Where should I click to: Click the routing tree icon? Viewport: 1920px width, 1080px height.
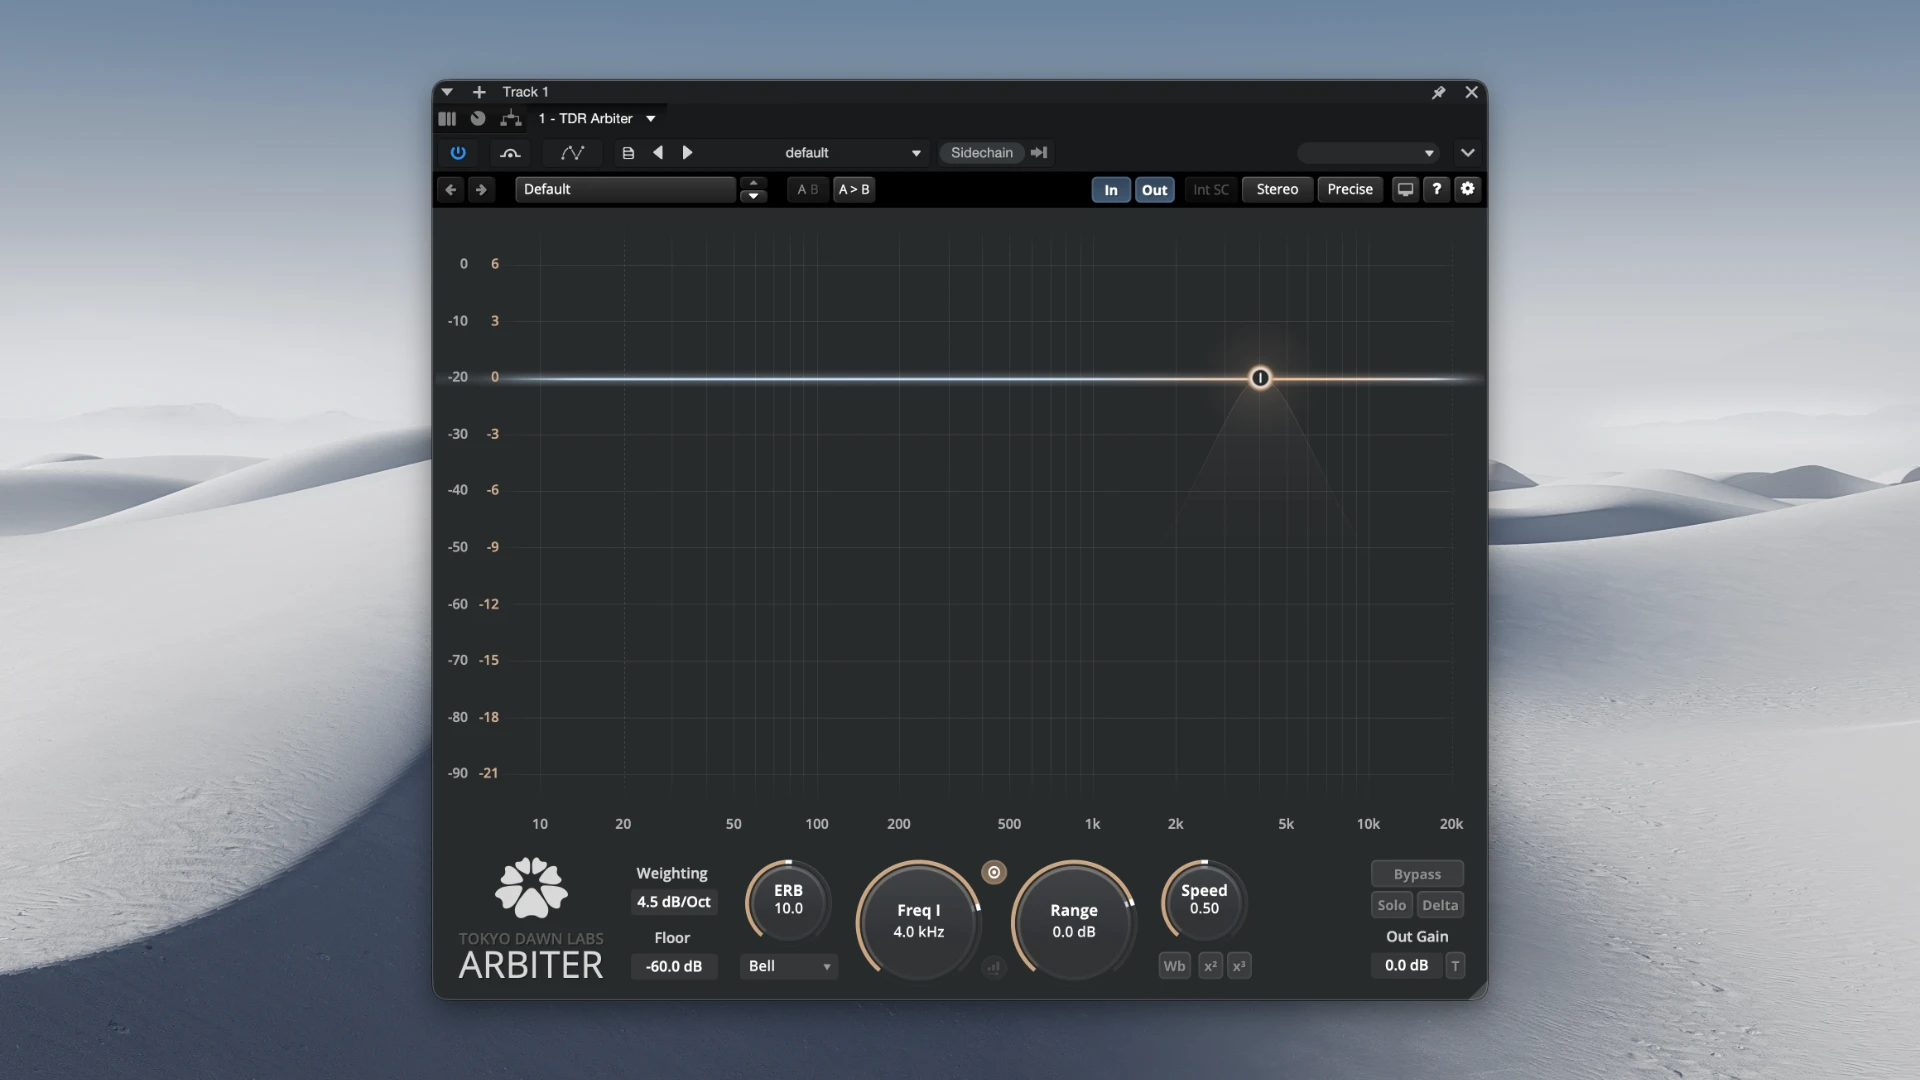pos(511,118)
